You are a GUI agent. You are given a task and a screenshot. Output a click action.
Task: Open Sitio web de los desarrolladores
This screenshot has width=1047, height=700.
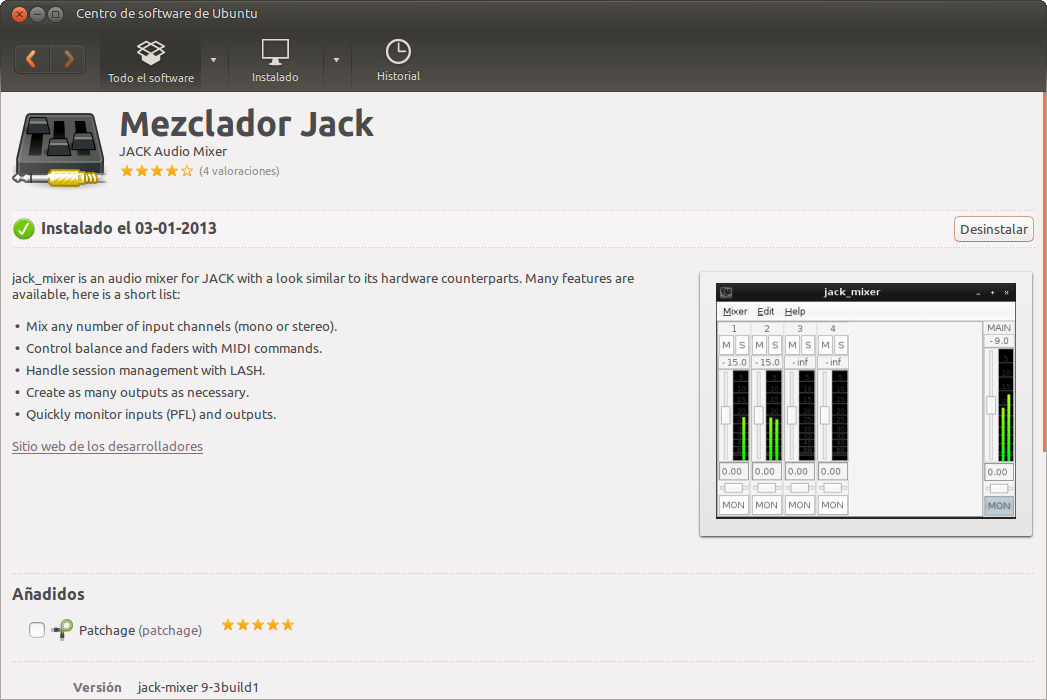pos(107,446)
